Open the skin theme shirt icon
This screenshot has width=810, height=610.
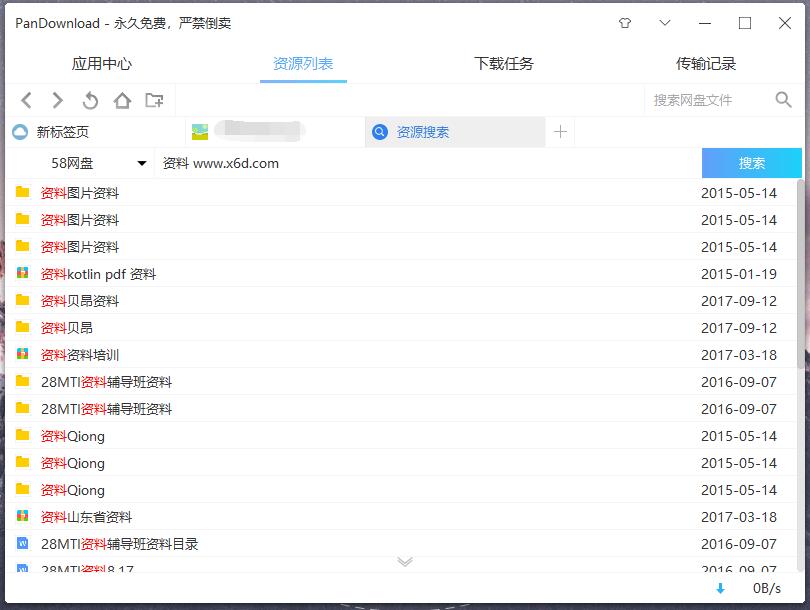point(625,23)
